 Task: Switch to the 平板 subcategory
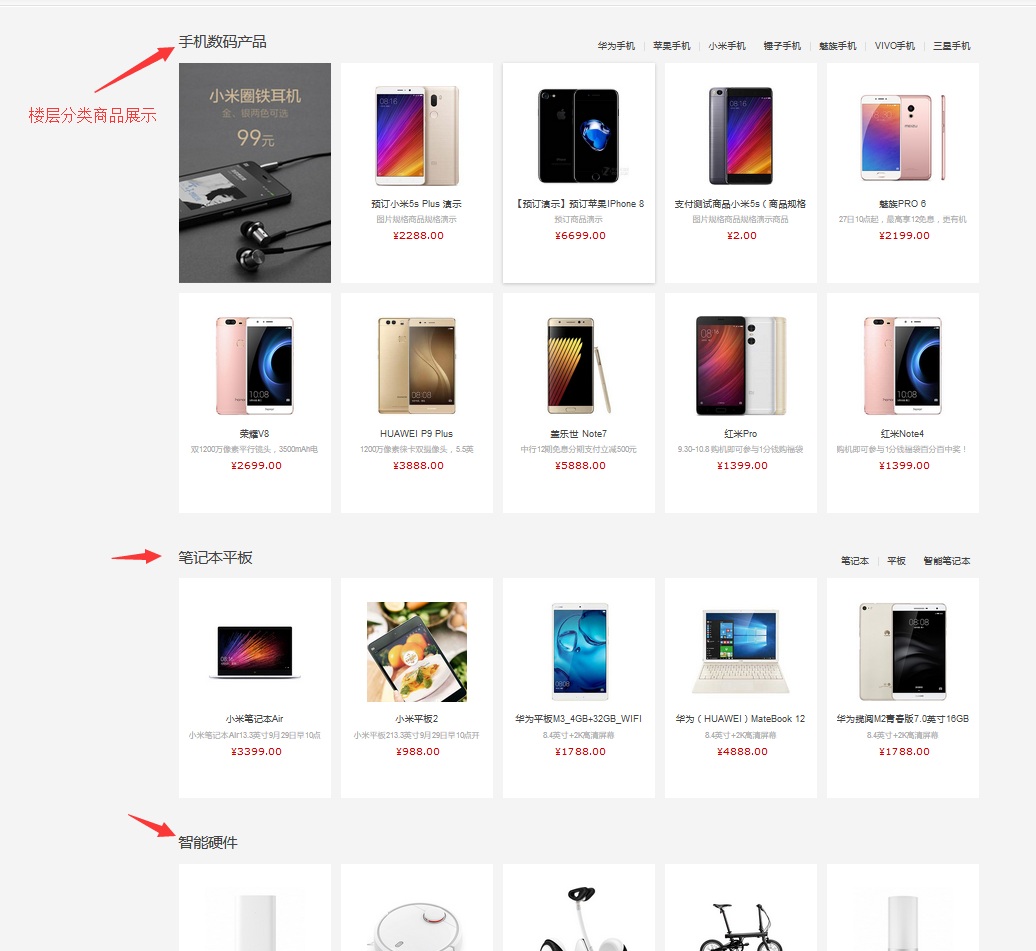pos(896,560)
